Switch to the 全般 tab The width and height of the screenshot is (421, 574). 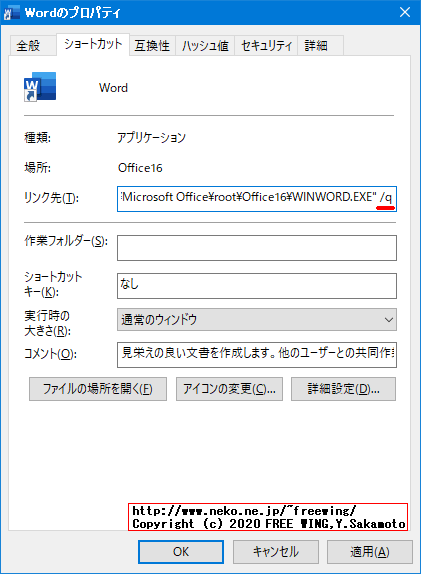(33, 46)
